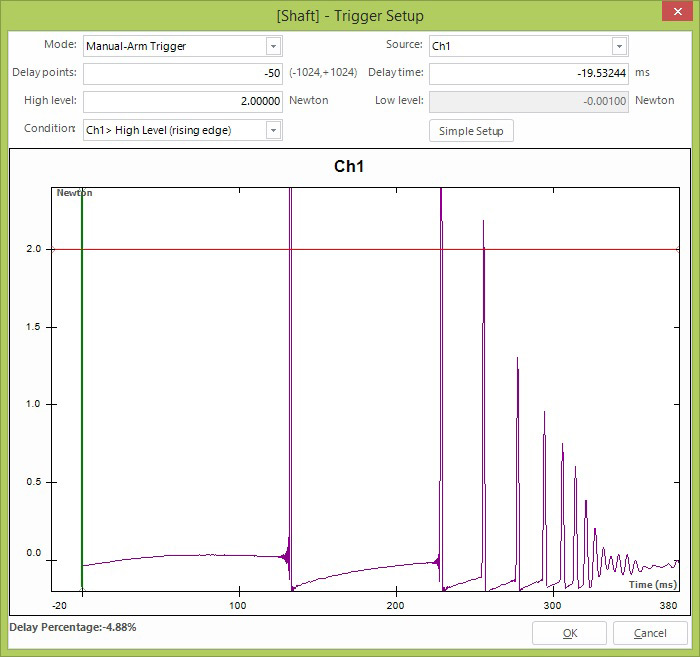700x657 pixels.
Task: Expand the Source channel dropdown
Action: tap(619, 46)
